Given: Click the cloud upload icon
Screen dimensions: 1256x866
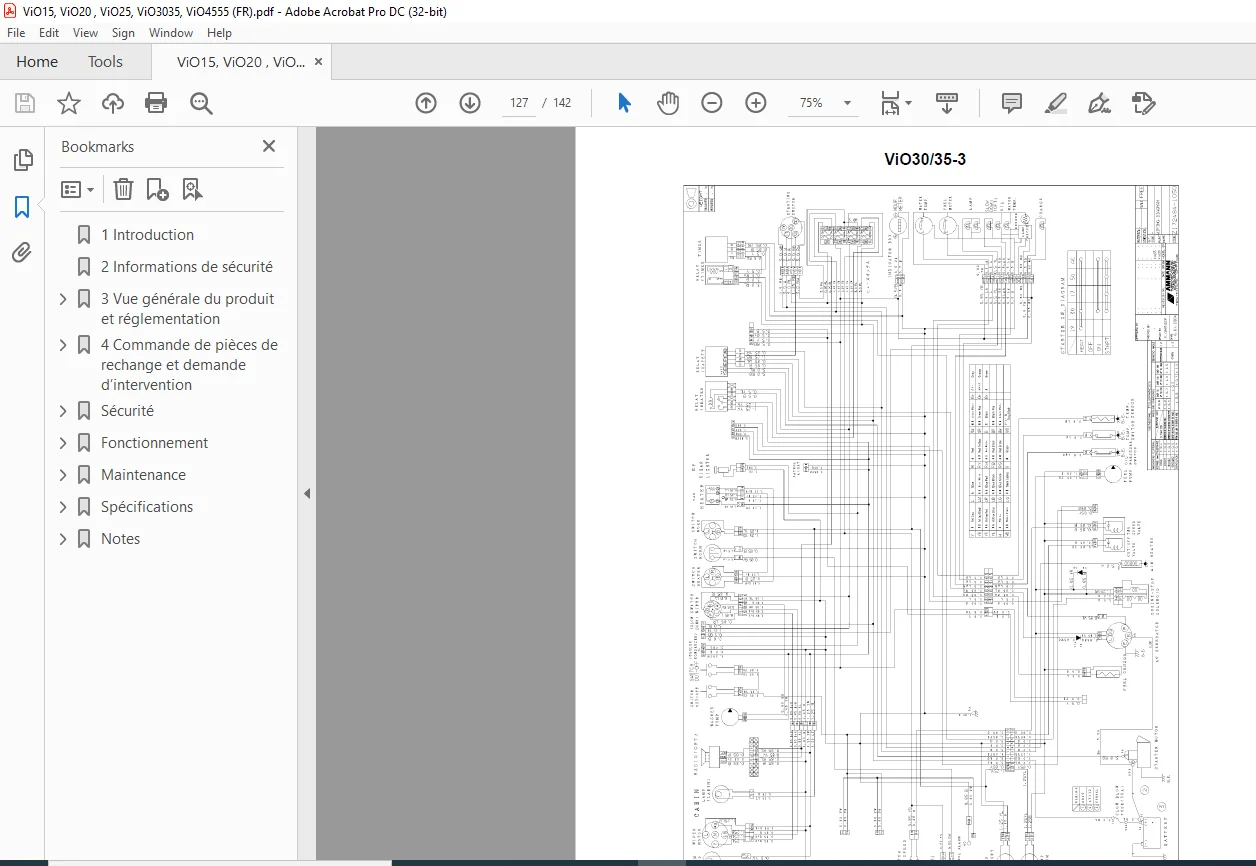Looking at the screenshot, I should tap(113, 103).
